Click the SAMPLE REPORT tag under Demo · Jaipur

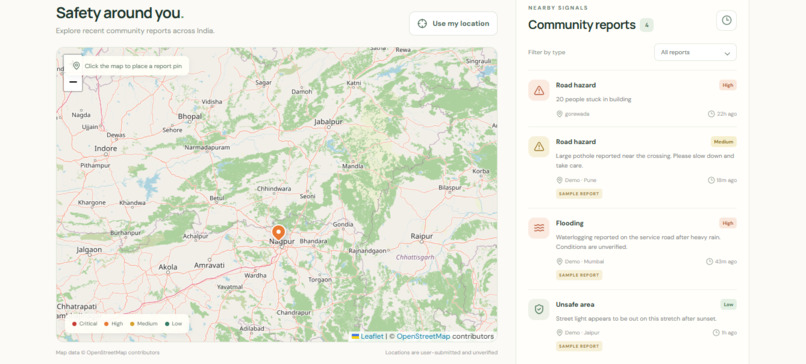click(x=579, y=346)
